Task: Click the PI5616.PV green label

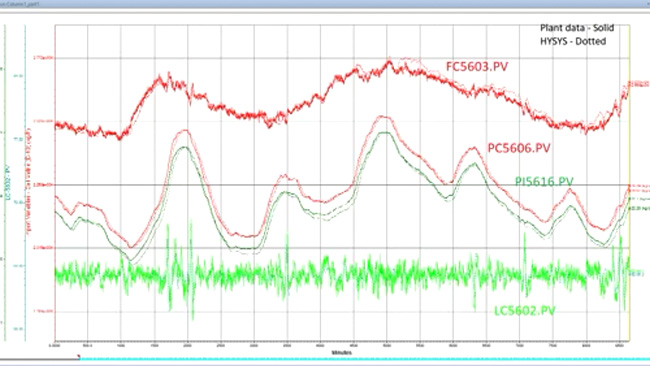Action: coord(544,182)
